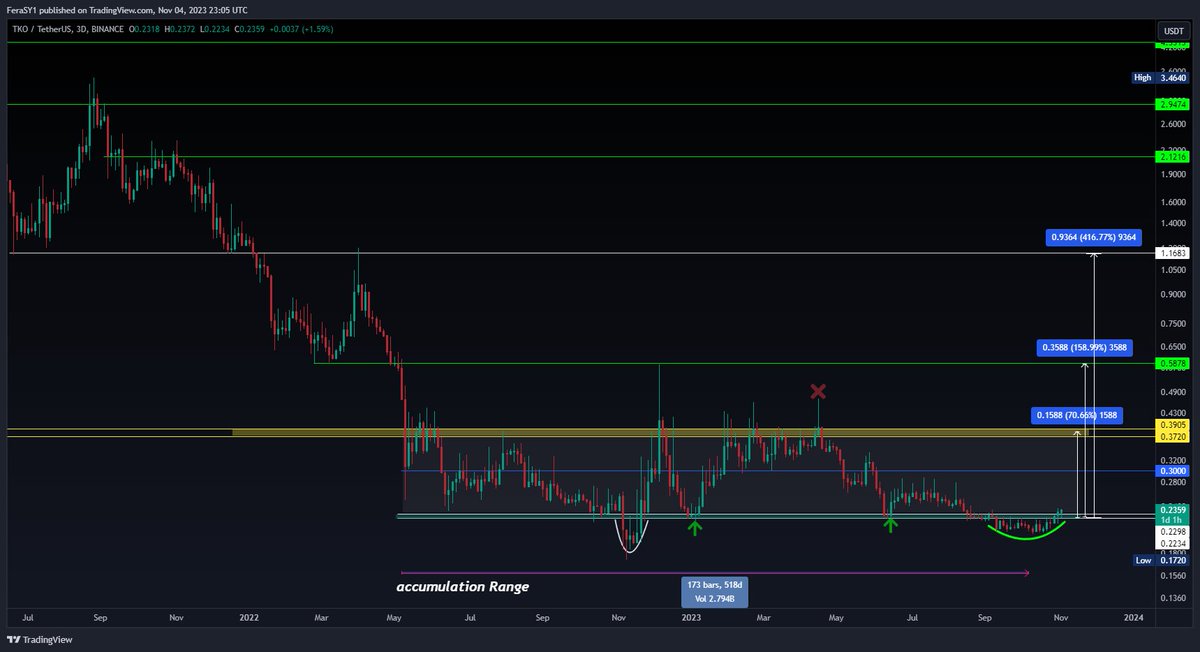
Task: Click the 0.2298 price label
Action: 1172,532
